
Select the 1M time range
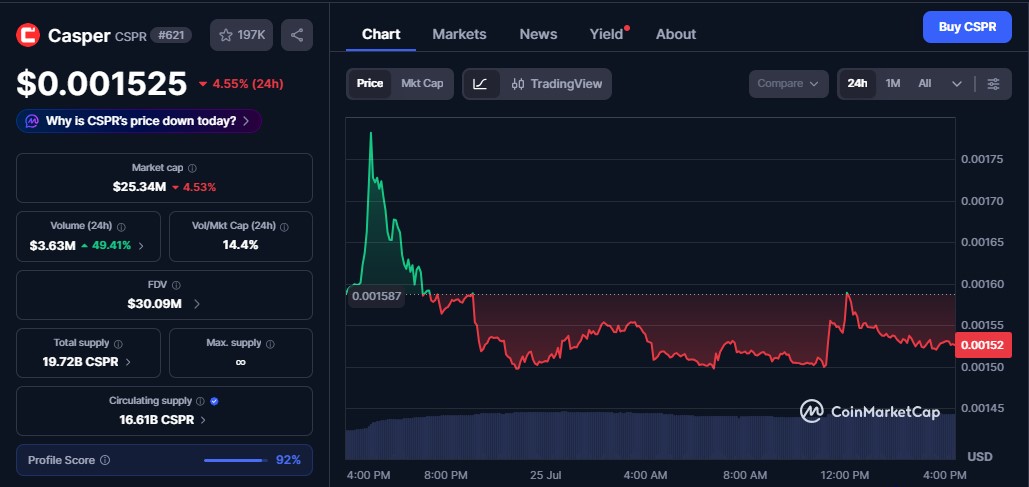(x=892, y=84)
